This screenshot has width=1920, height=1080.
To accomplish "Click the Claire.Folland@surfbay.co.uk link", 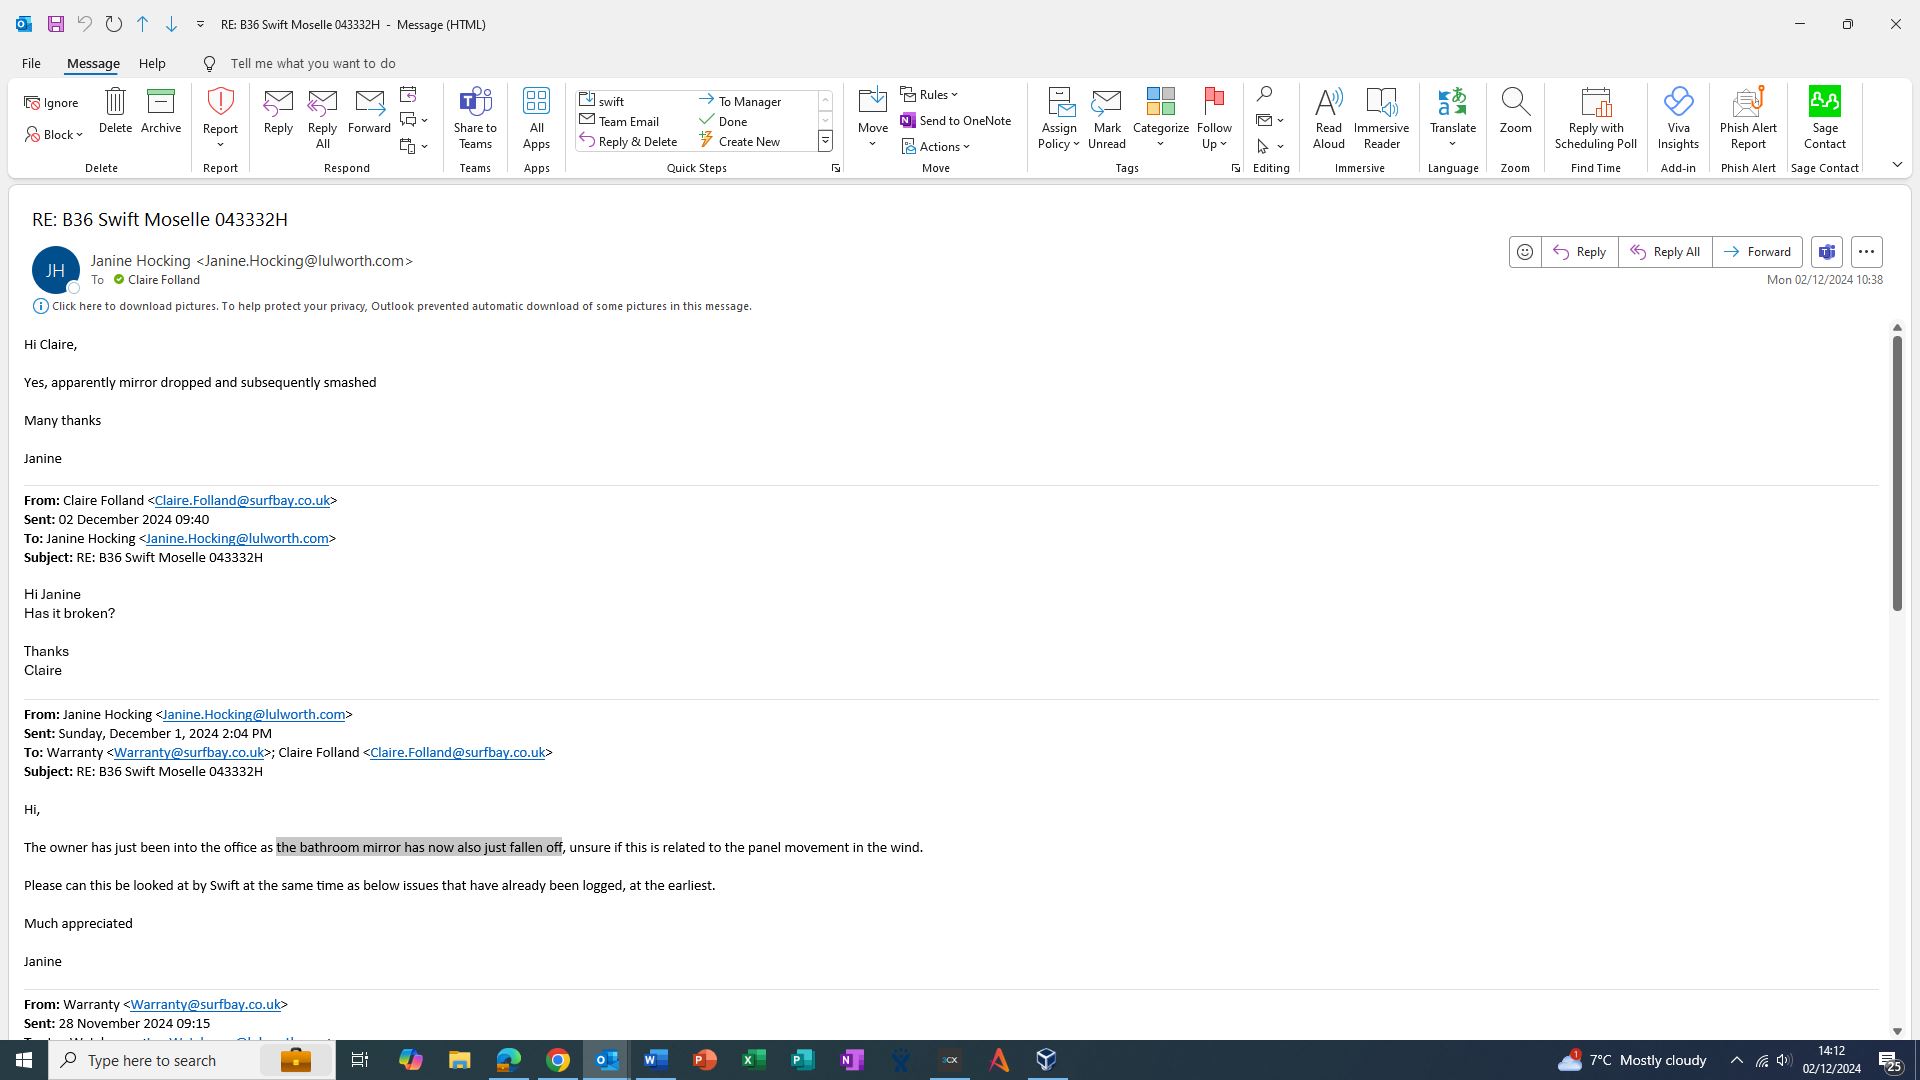I will coord(241,500).
